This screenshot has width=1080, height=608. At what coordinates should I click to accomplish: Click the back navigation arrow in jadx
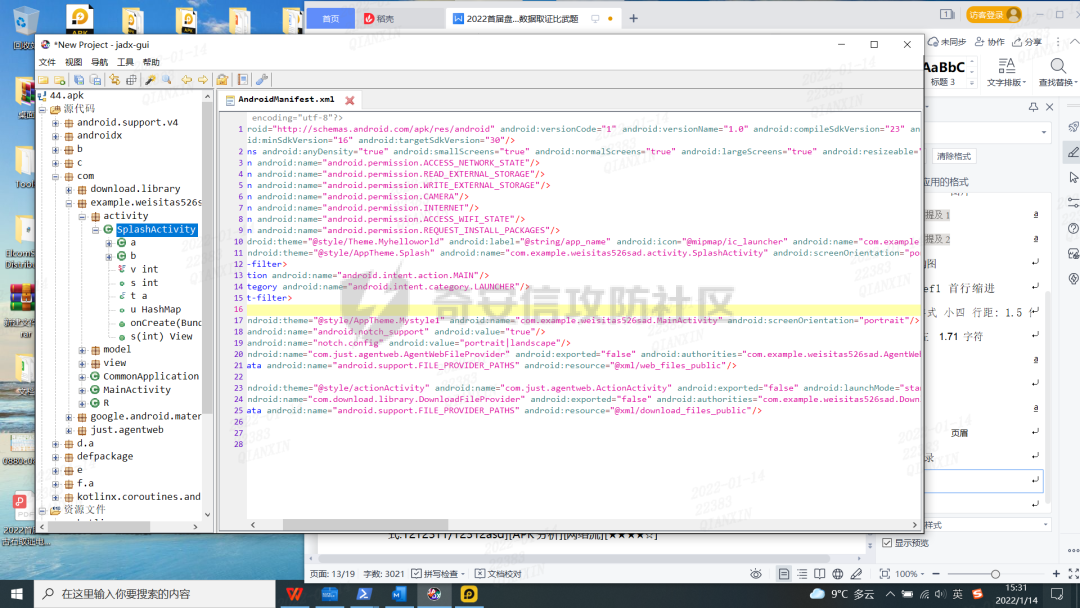(186, 80)
